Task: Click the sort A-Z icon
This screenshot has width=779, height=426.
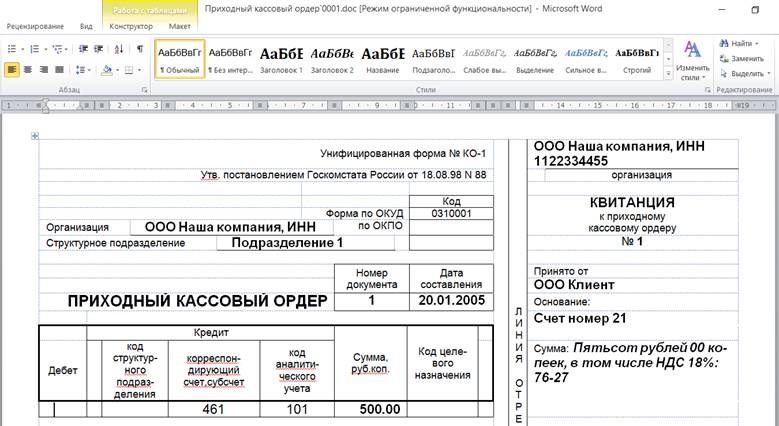Action: pos(119,49)
